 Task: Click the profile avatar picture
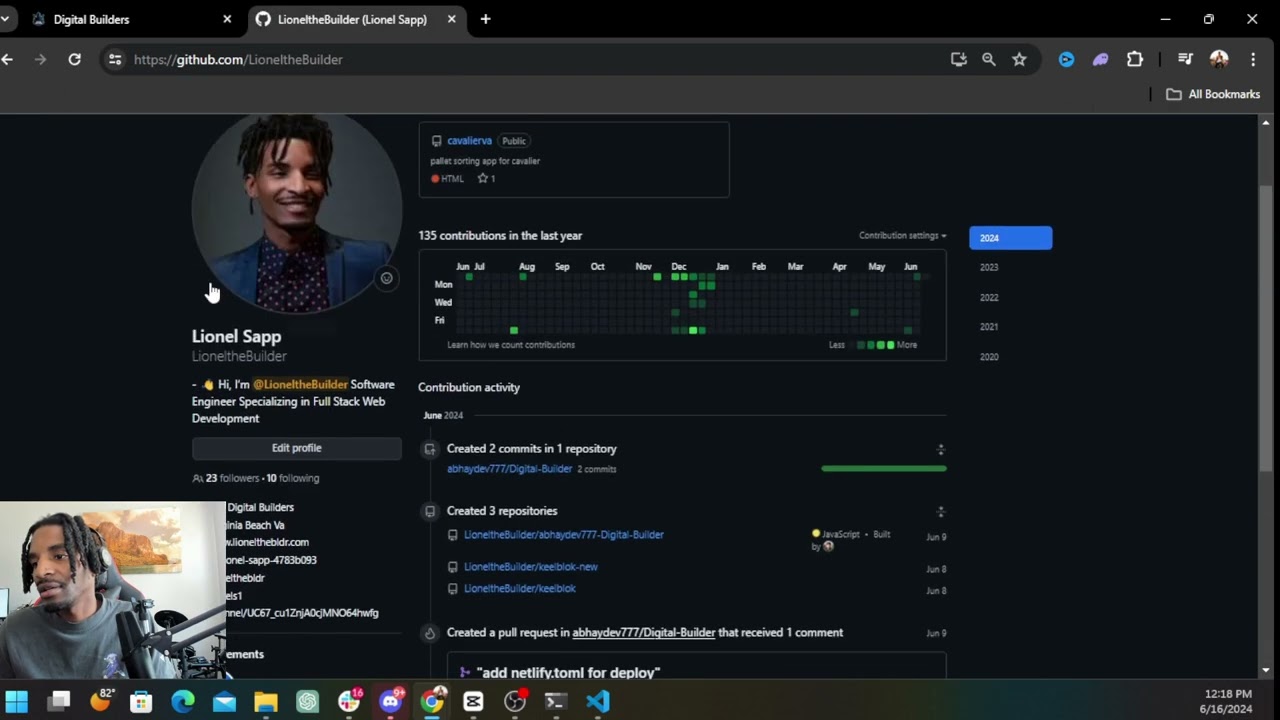tap(297, 210)
